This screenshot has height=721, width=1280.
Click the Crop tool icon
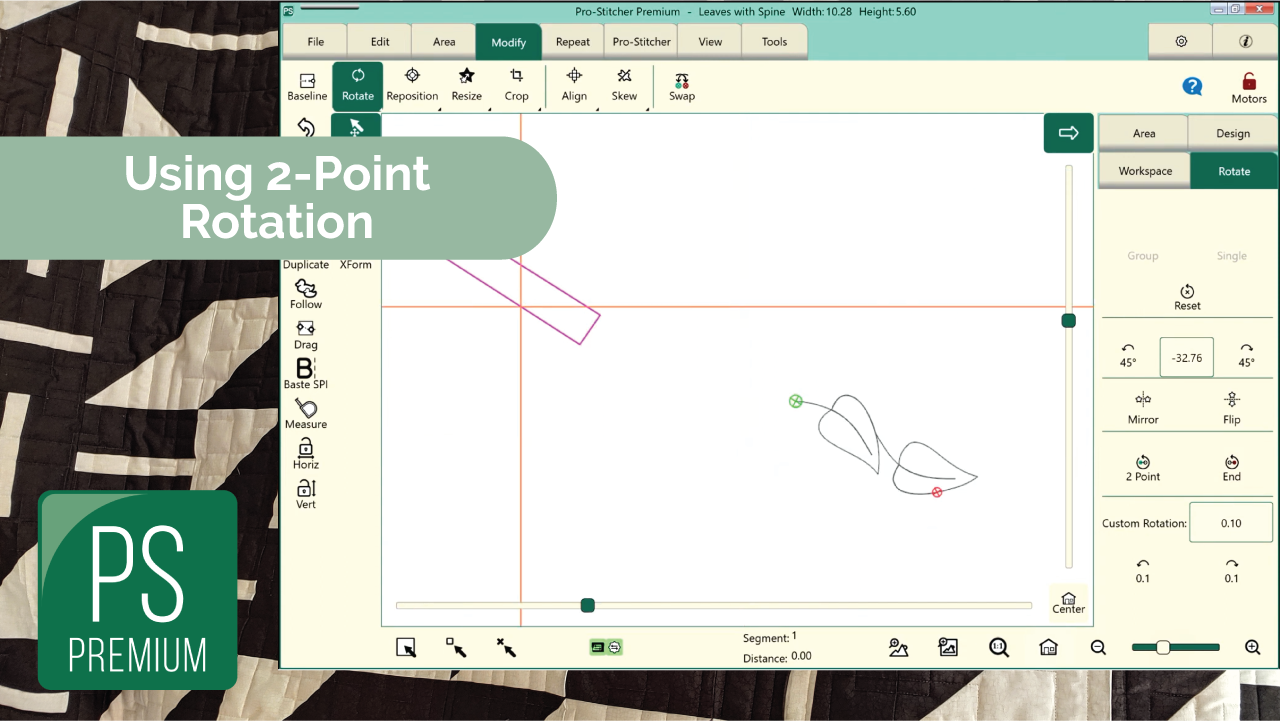[x=516, y=84]
